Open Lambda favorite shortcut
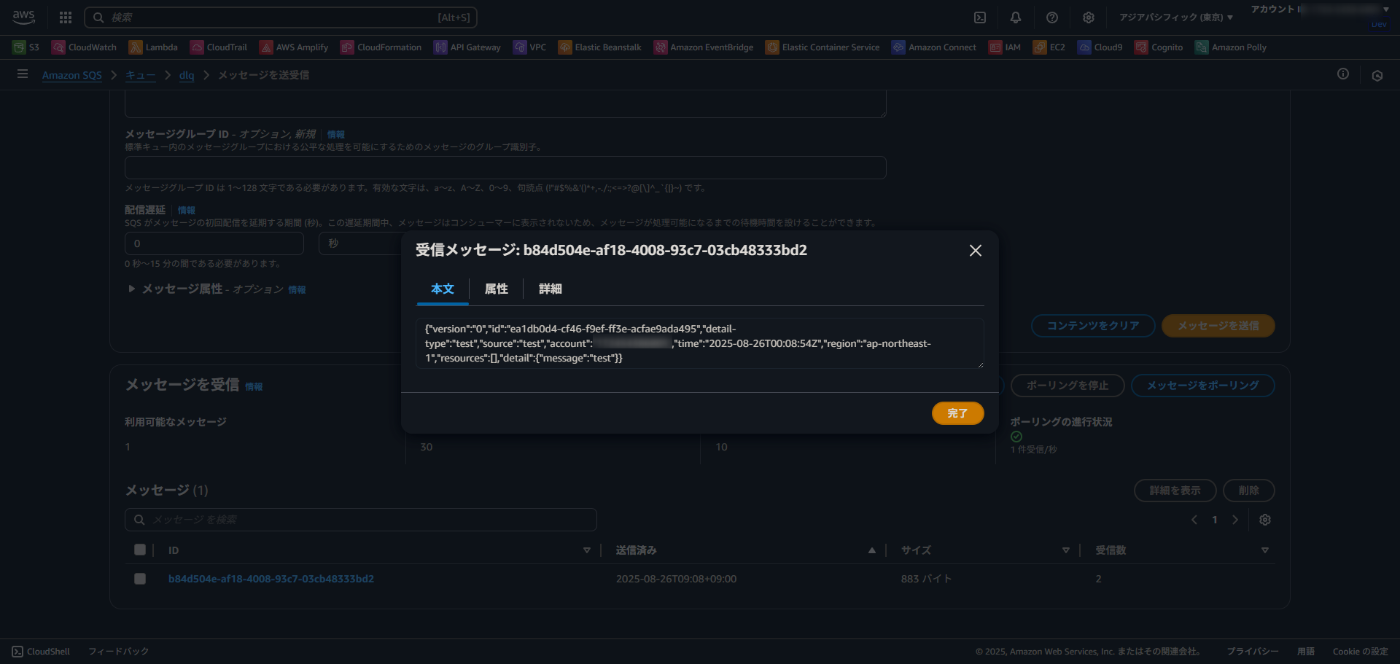Screen dimensions: 1400x664 click(153, 47)
